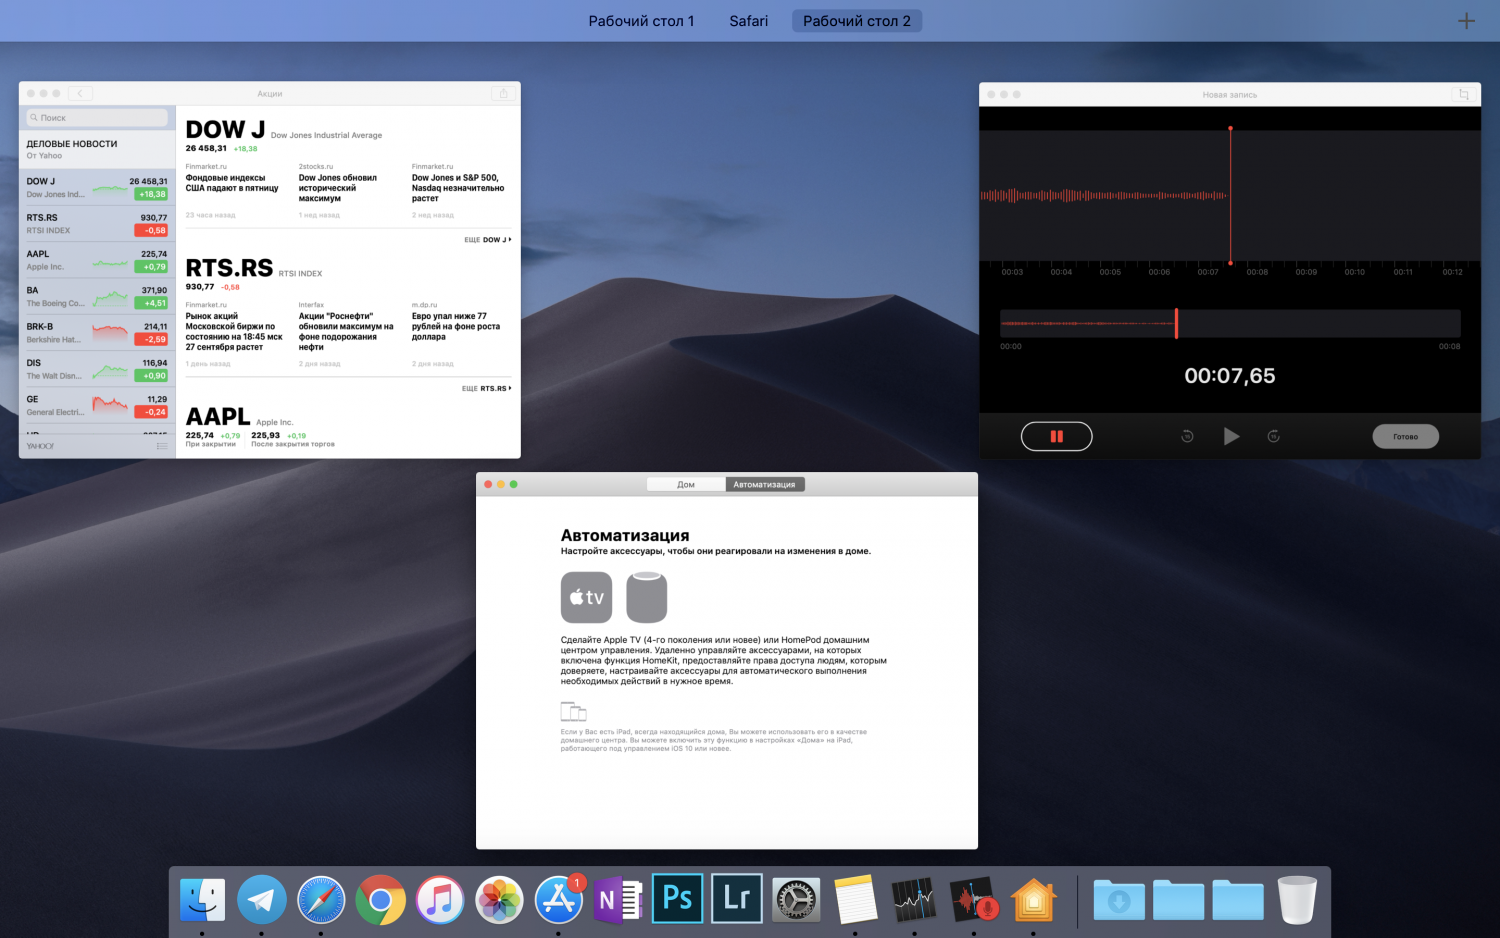The image size is (1500, 938).
Task: Open Notes app in the Dock
Action: (x=855, y=900)
